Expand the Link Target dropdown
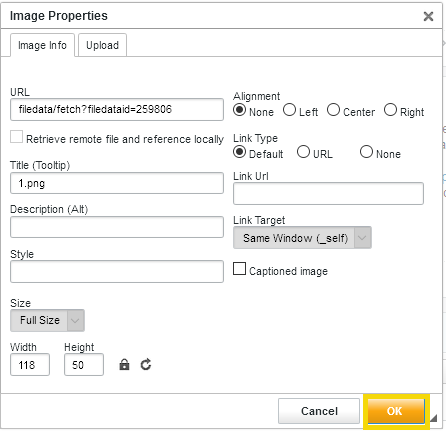This screenshot has width=446, height=433. (302, 238)
